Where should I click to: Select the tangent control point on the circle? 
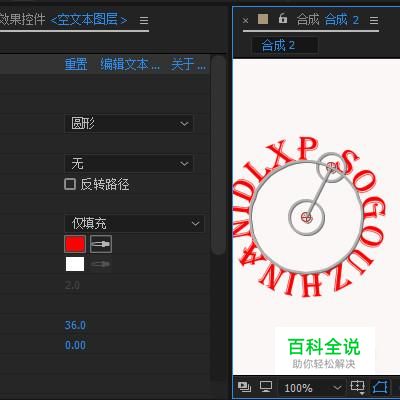[331, 167]
